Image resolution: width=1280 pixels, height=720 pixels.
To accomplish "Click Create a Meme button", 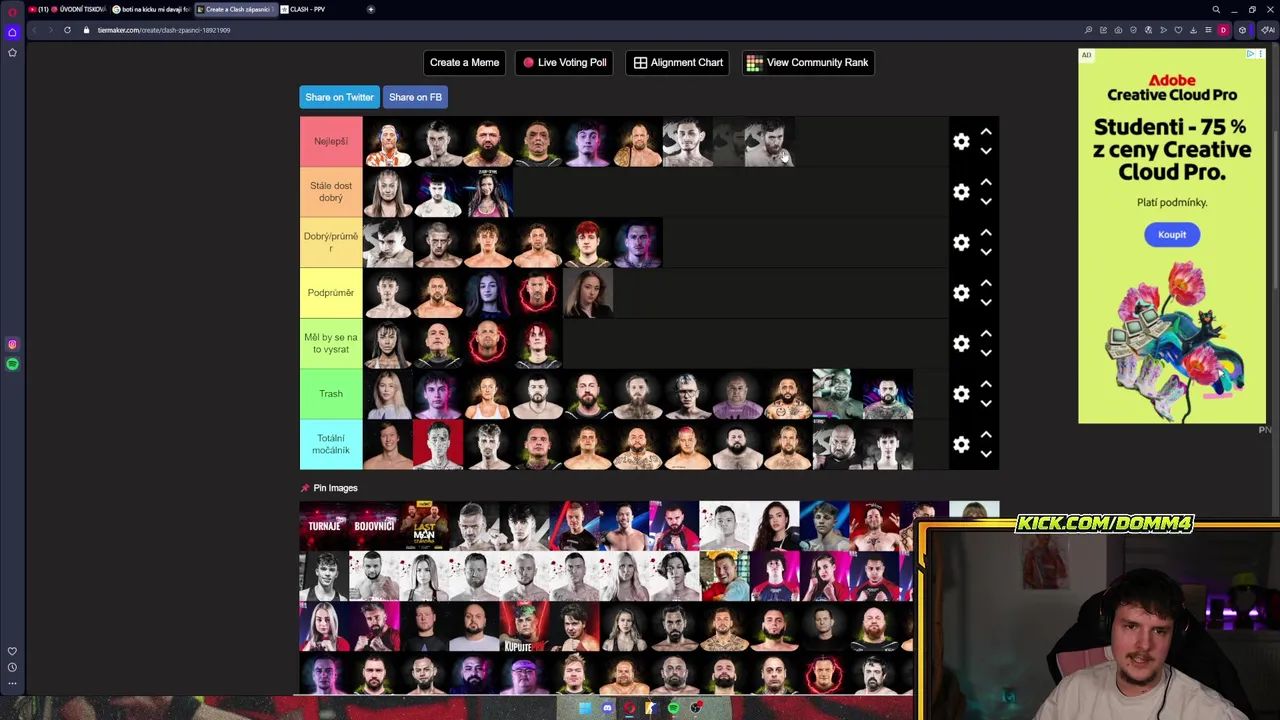I will coord(464,62).
